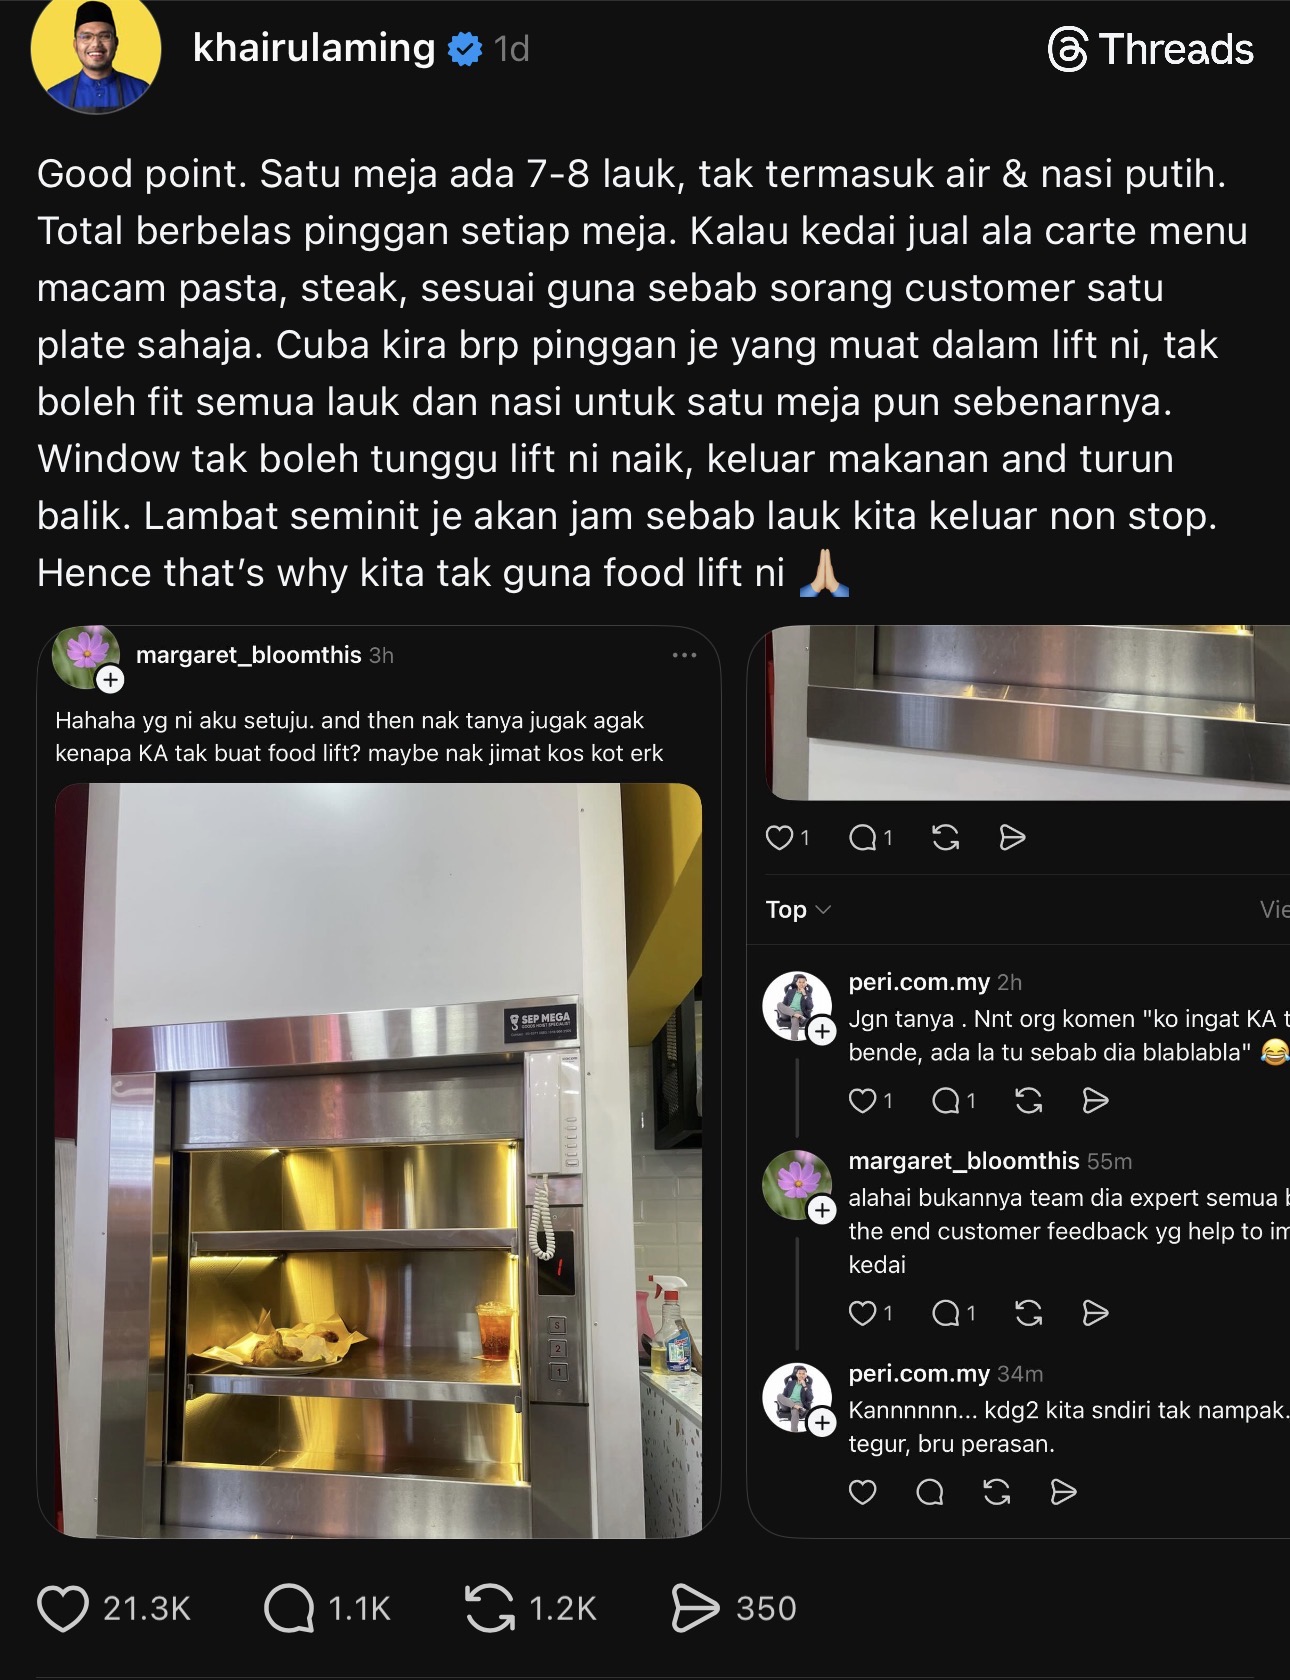This screenshot has height=1680, width=1290.
Task: Open replies on the 1.1K-comment main post
Action: tap(289, 1608)
